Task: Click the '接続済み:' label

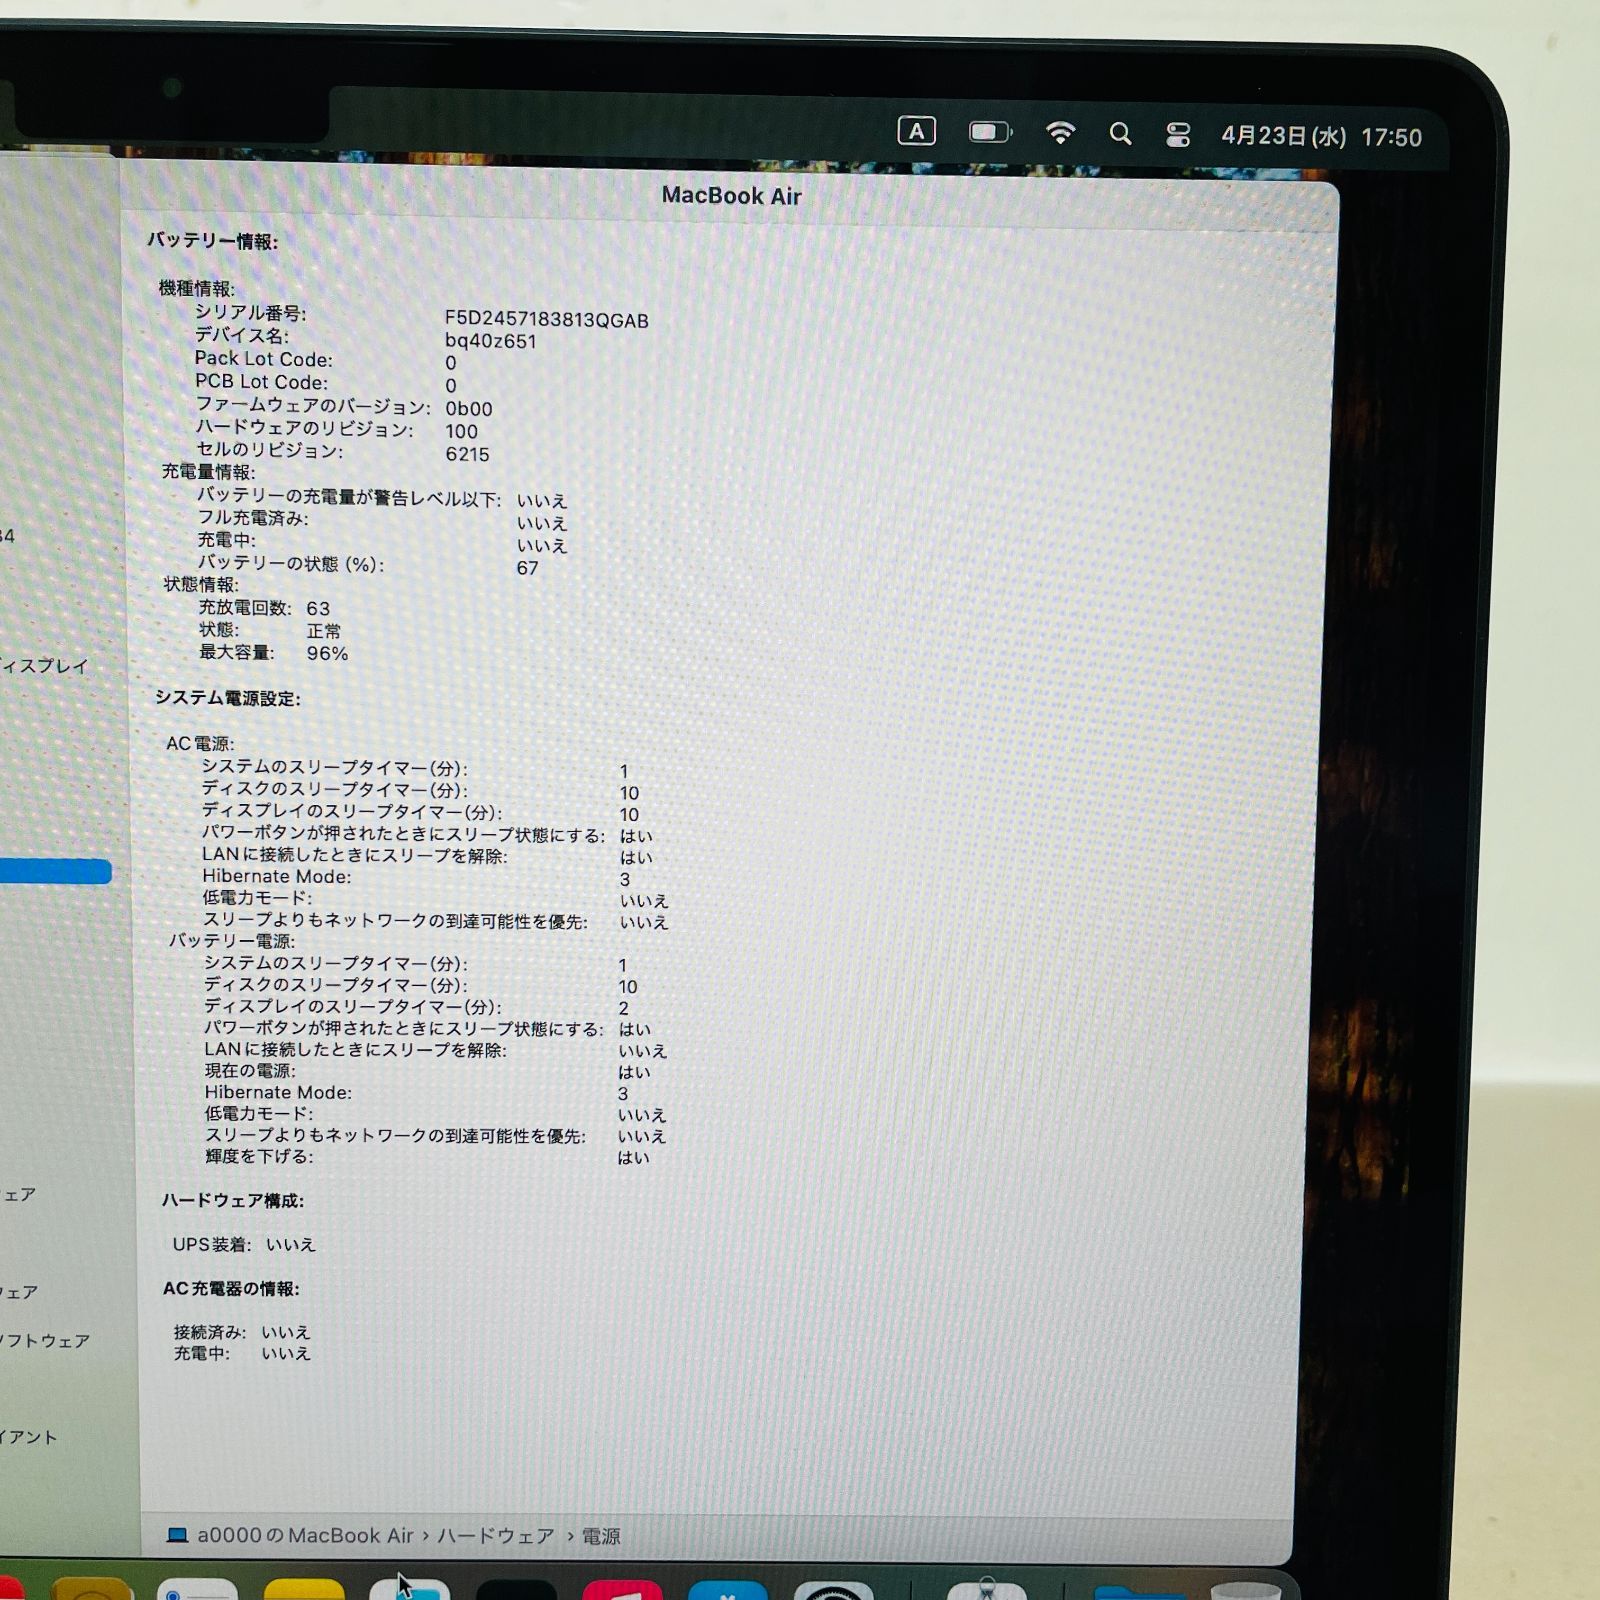Action: pyautogui.click(x=210, y=1332)
